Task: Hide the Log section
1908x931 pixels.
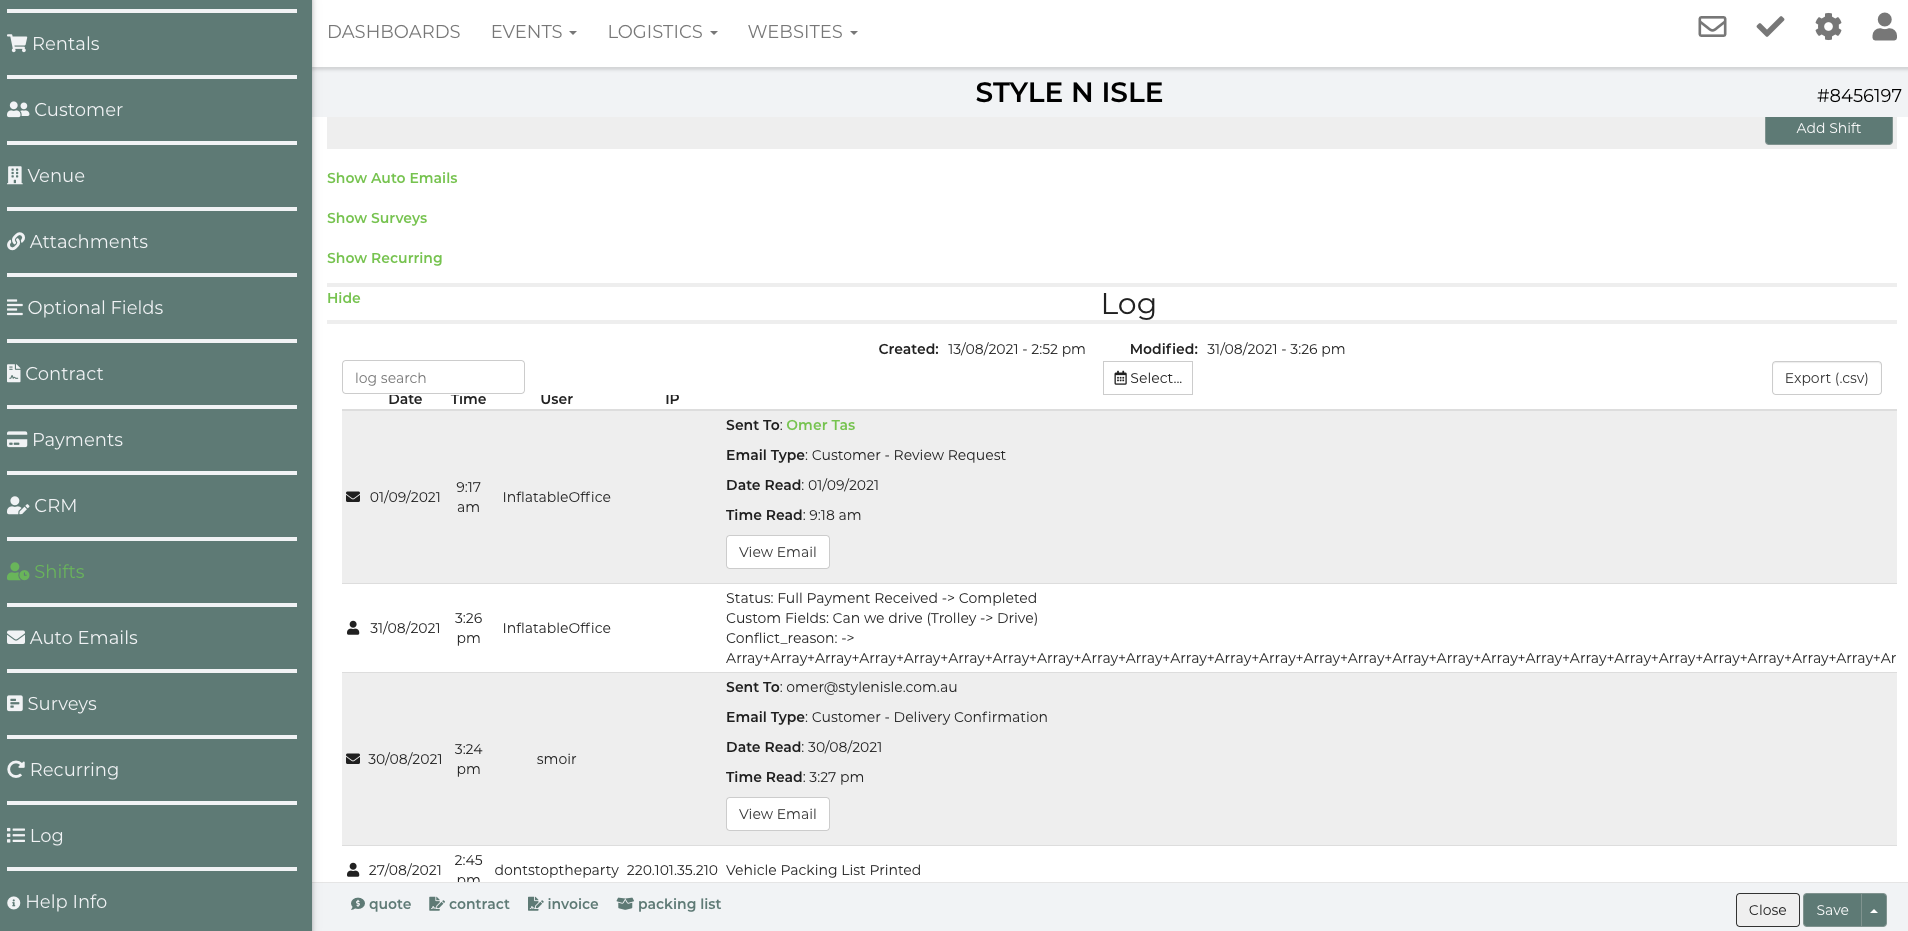Action: (343, 298)
